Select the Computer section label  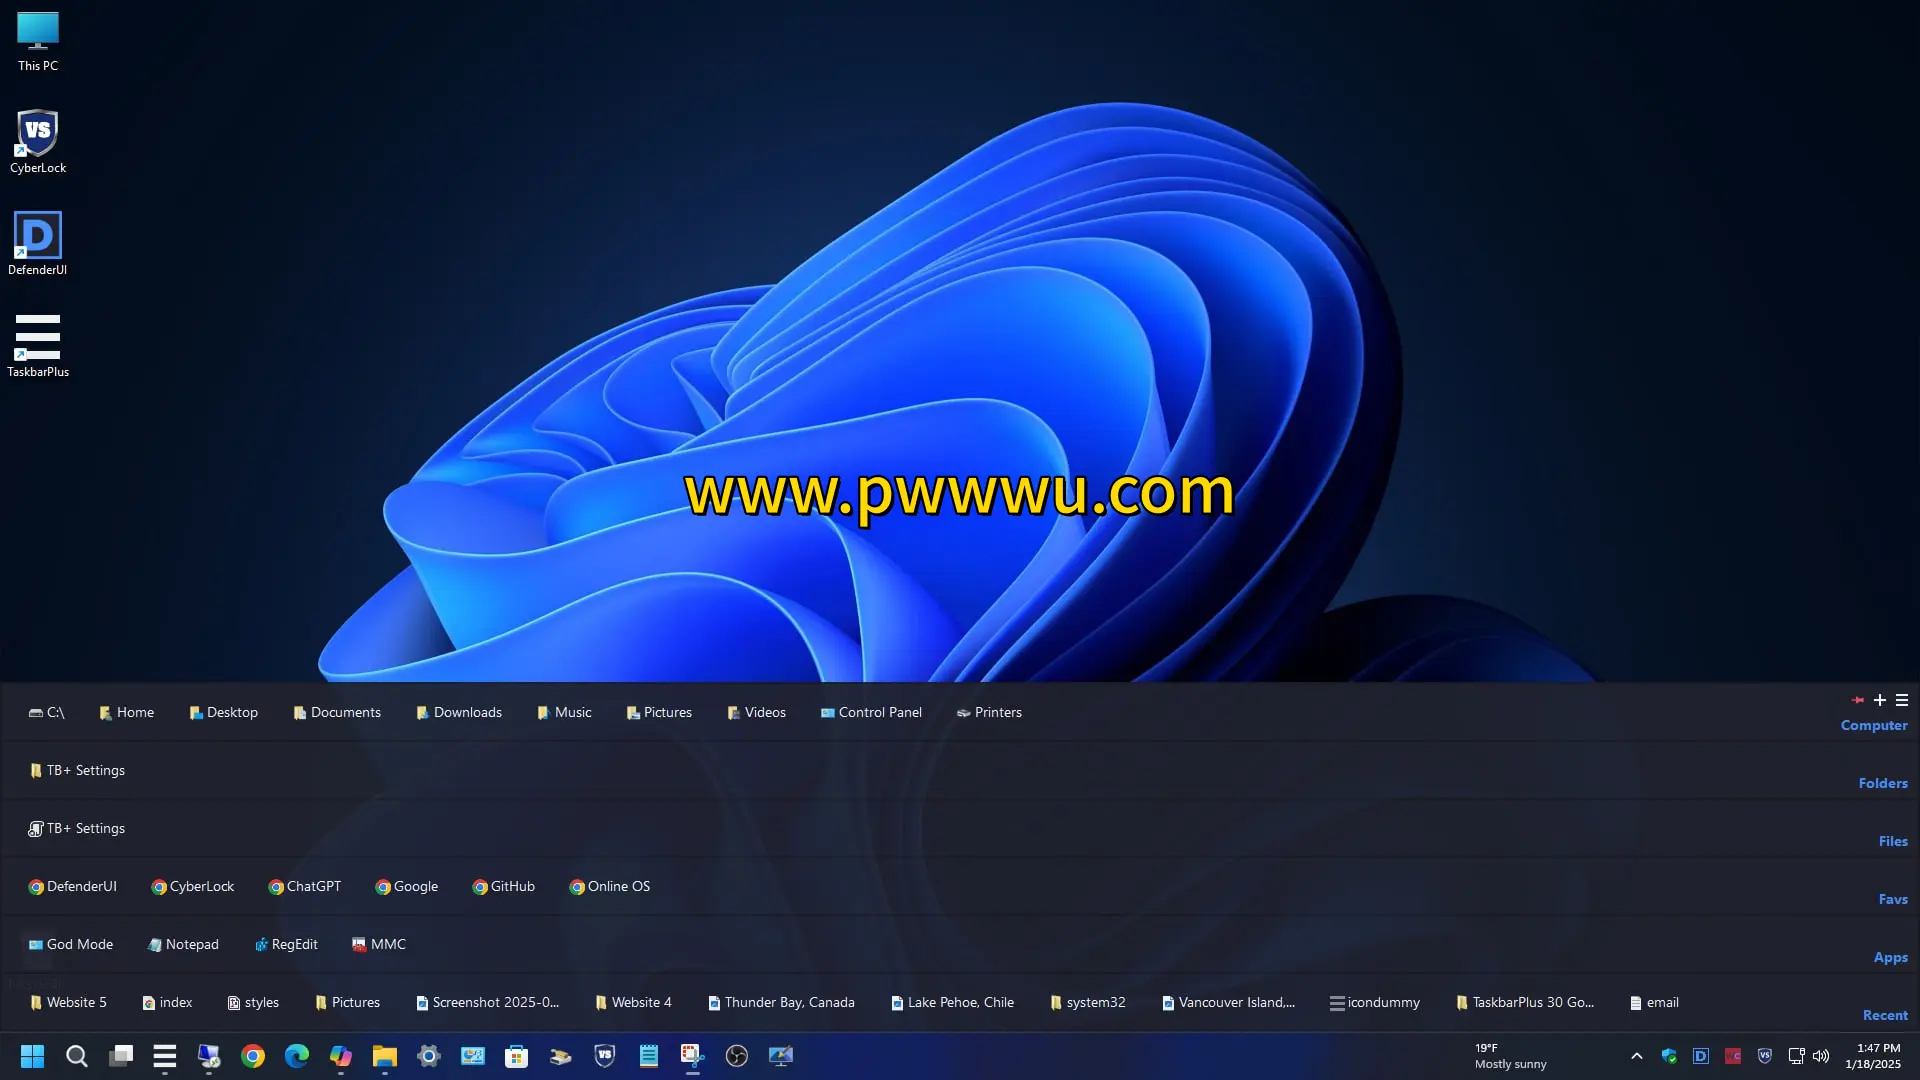pyautogui.click(x=1873, y=725)
